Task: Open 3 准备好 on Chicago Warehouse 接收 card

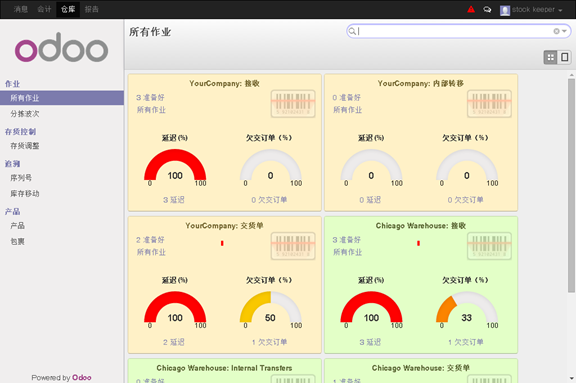Action: coord(346,240)
